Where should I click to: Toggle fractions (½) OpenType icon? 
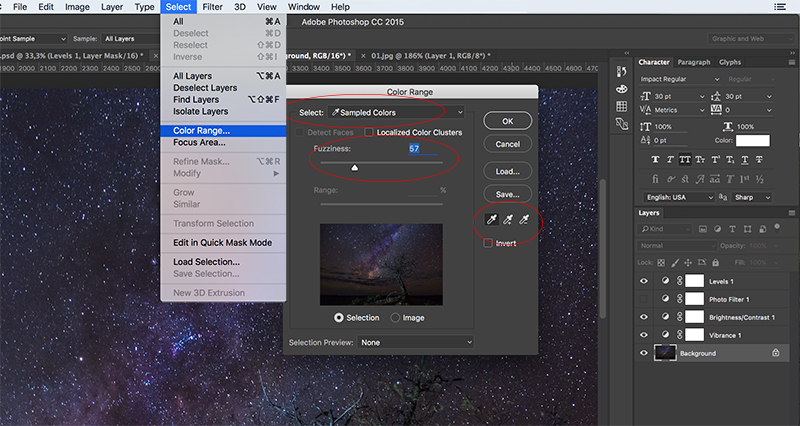[x=760, y=179]
